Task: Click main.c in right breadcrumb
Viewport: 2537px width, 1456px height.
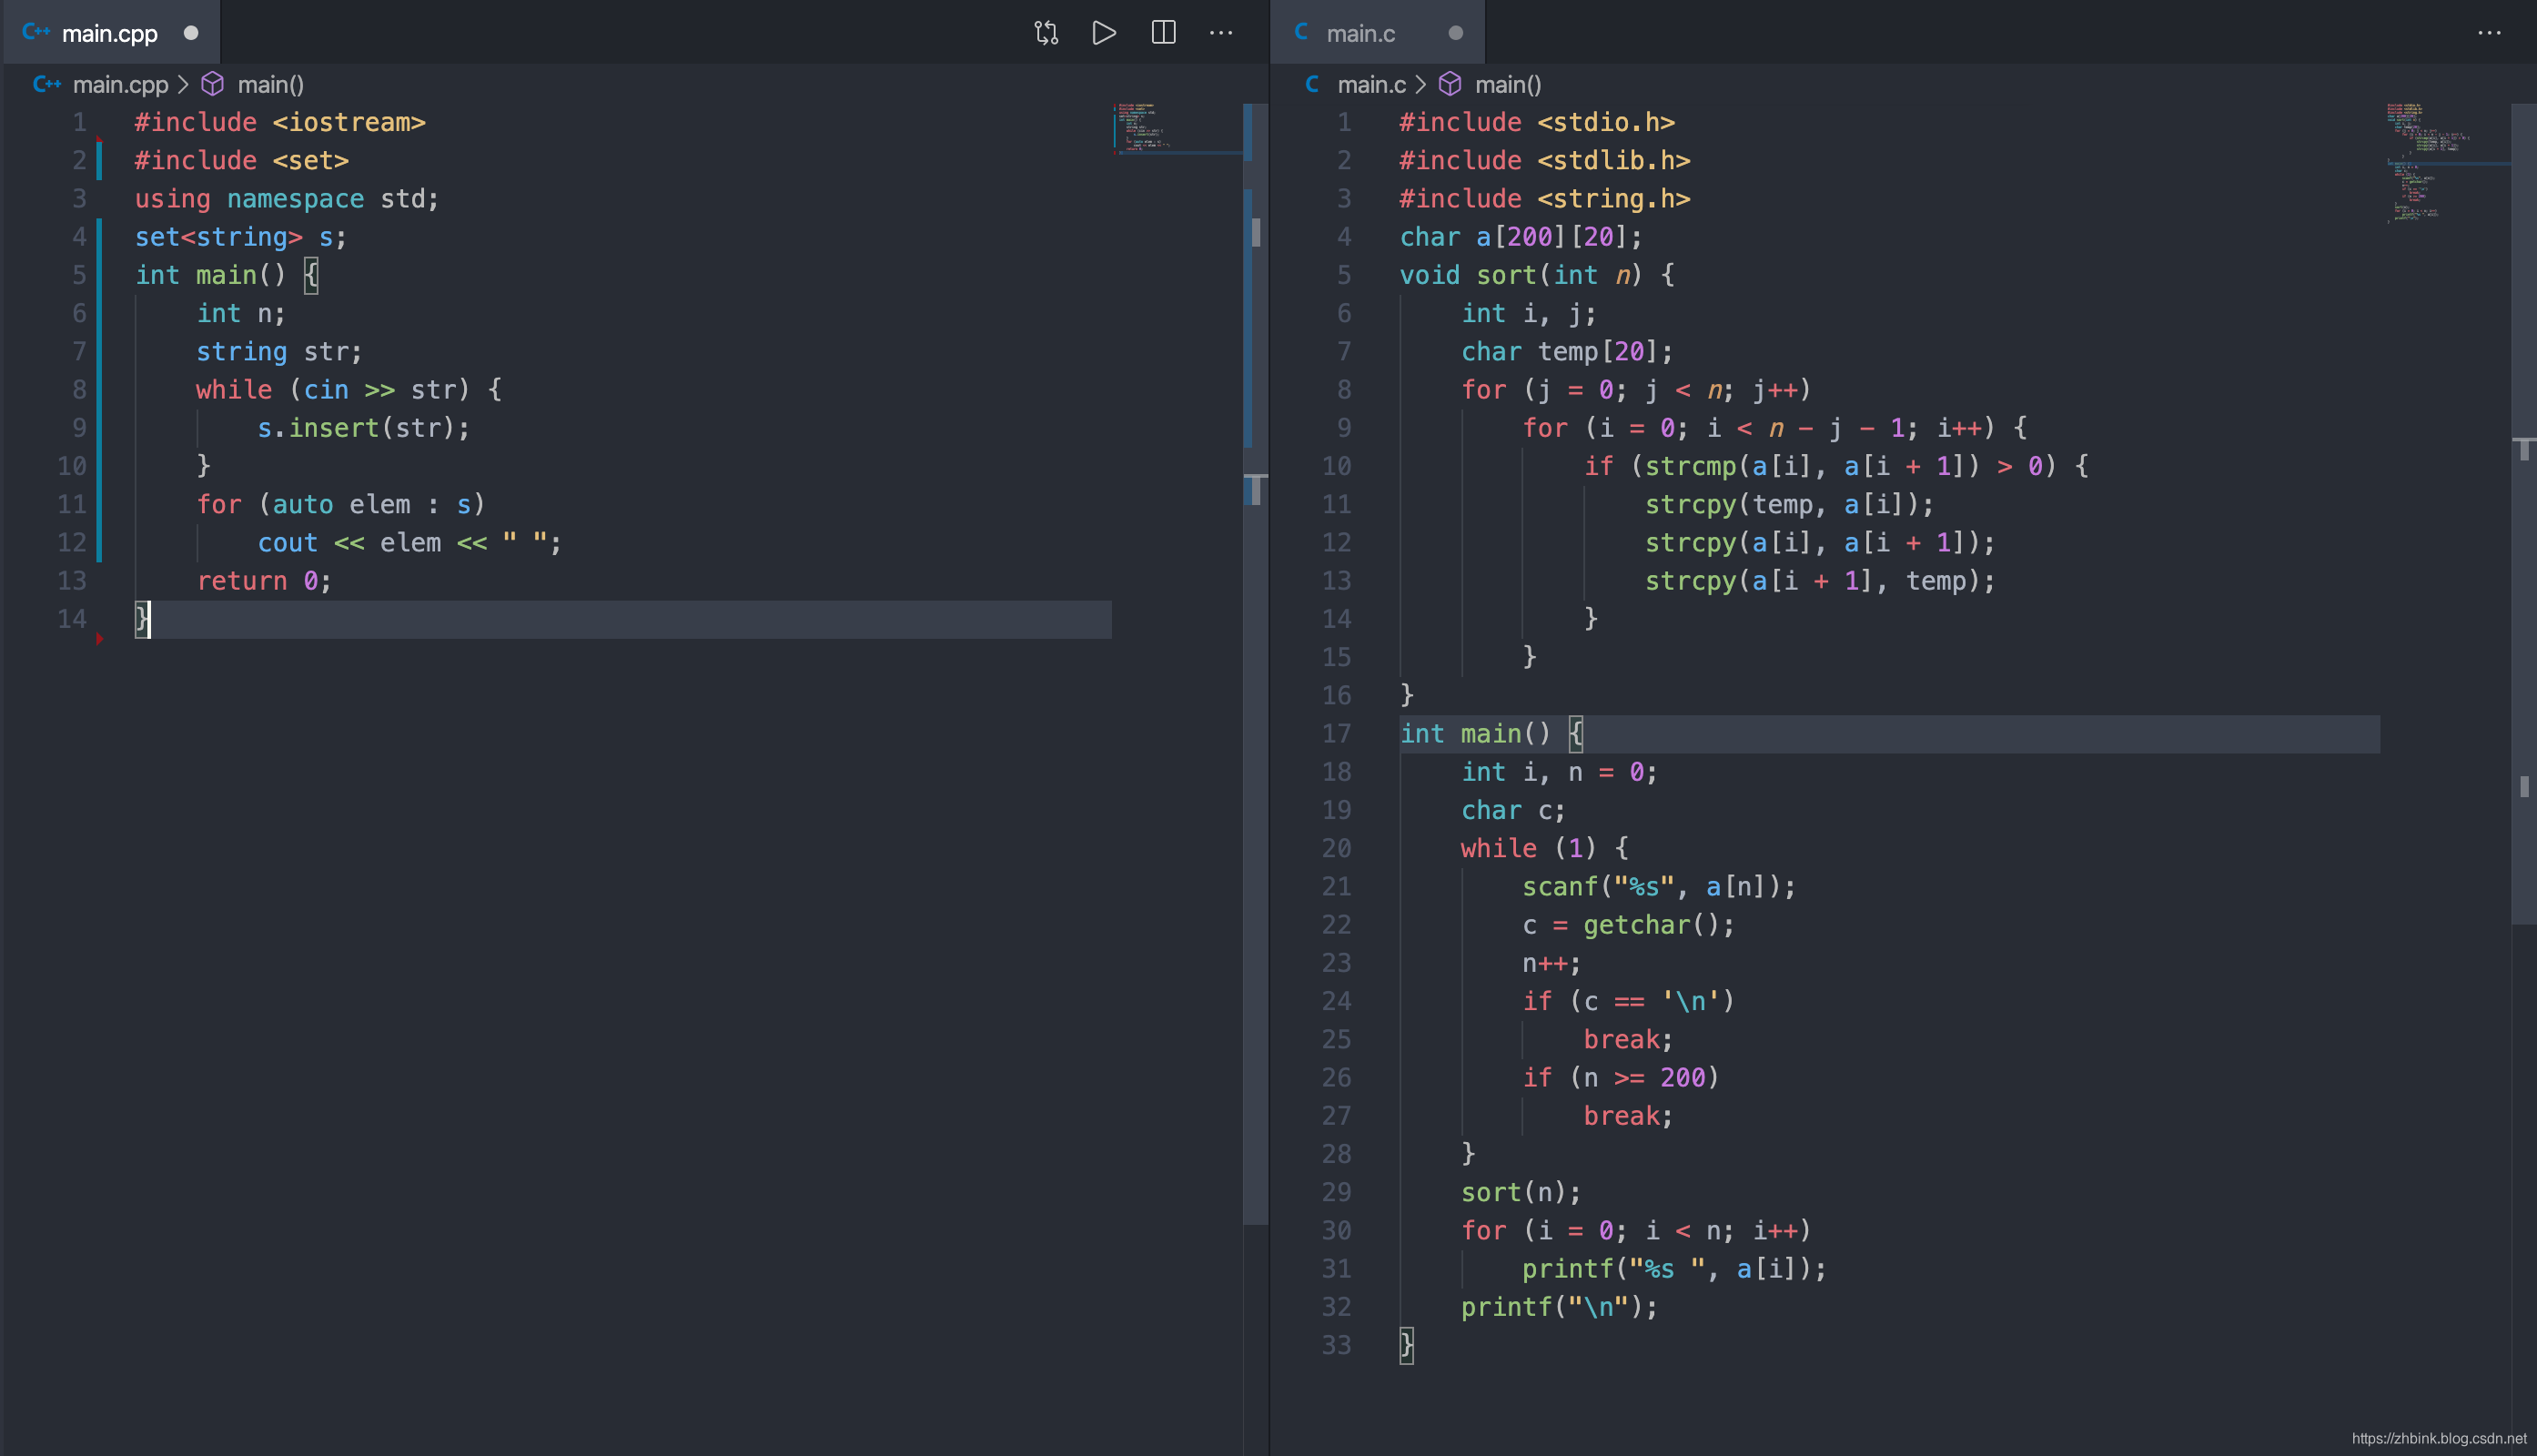Action: pos(1371,85)
